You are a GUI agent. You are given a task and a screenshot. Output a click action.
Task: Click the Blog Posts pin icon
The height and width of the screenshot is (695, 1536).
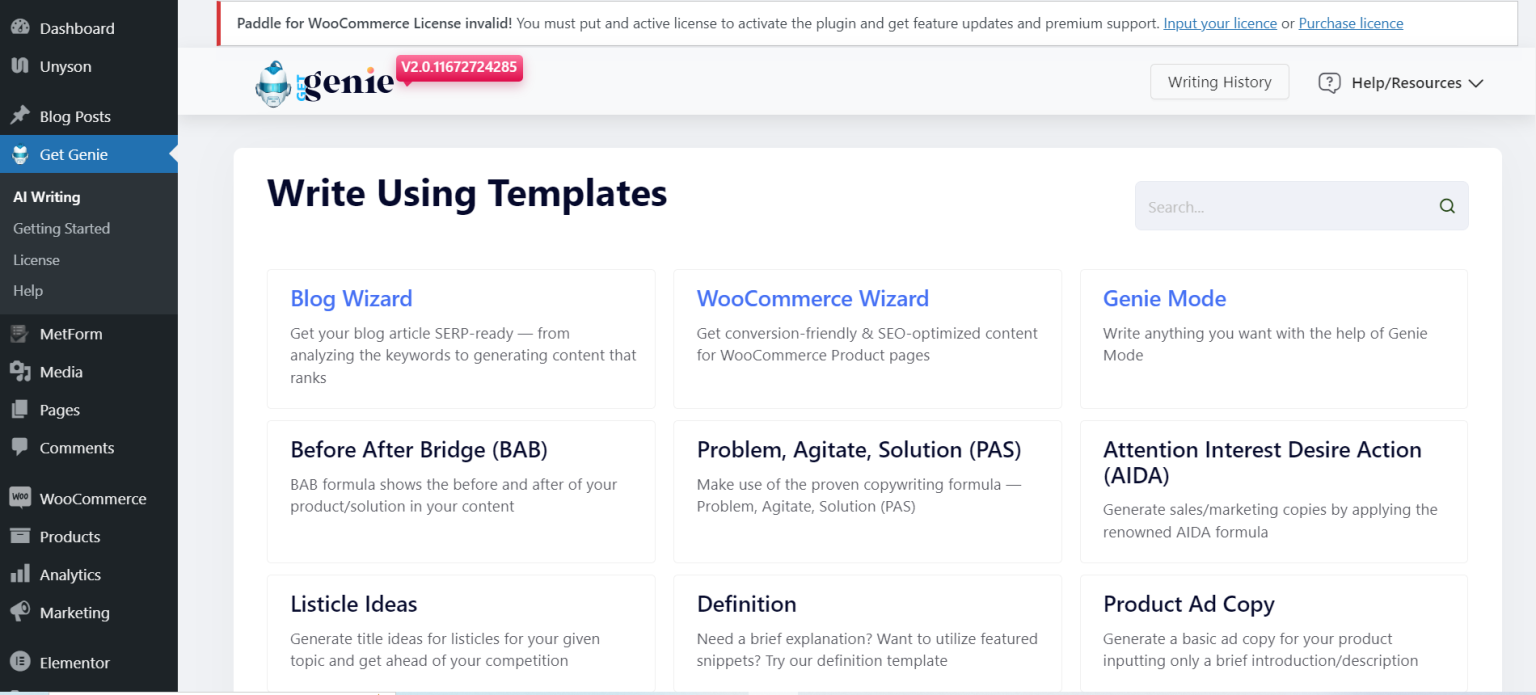pos(20,116)
